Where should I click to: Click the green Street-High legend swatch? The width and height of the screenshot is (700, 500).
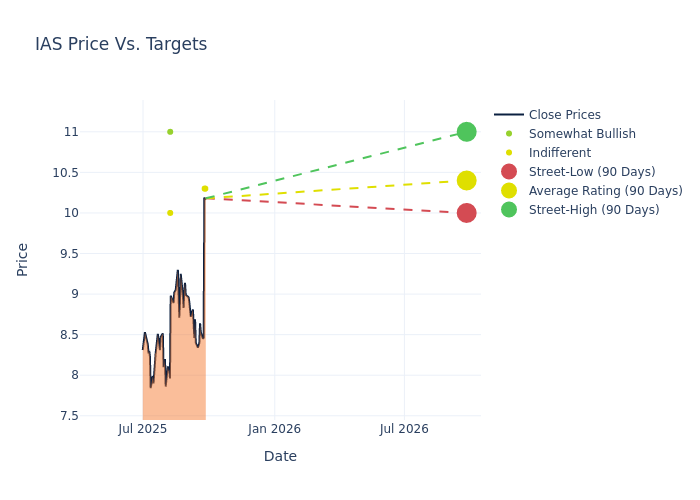pyautogui.click(x=509, y=210)
